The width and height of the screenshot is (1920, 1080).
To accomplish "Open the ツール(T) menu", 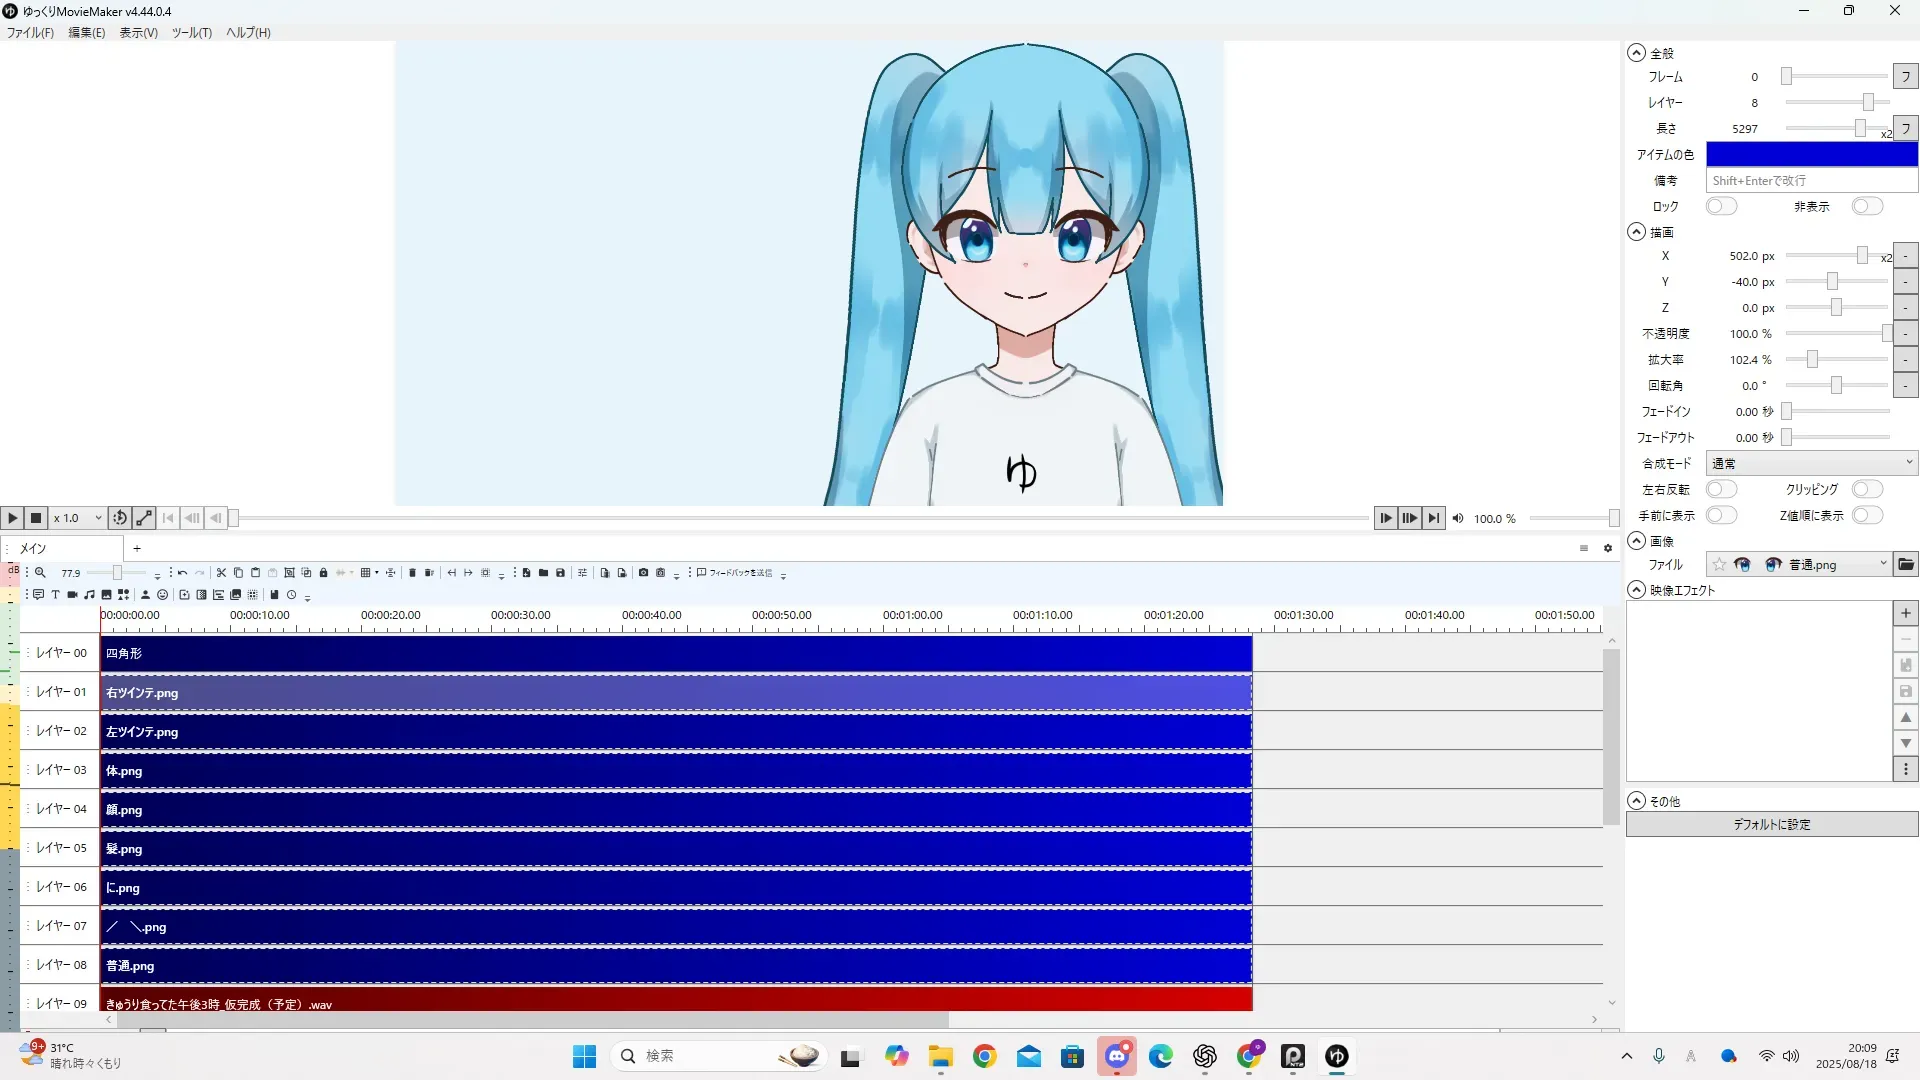I will coord(191,33).
